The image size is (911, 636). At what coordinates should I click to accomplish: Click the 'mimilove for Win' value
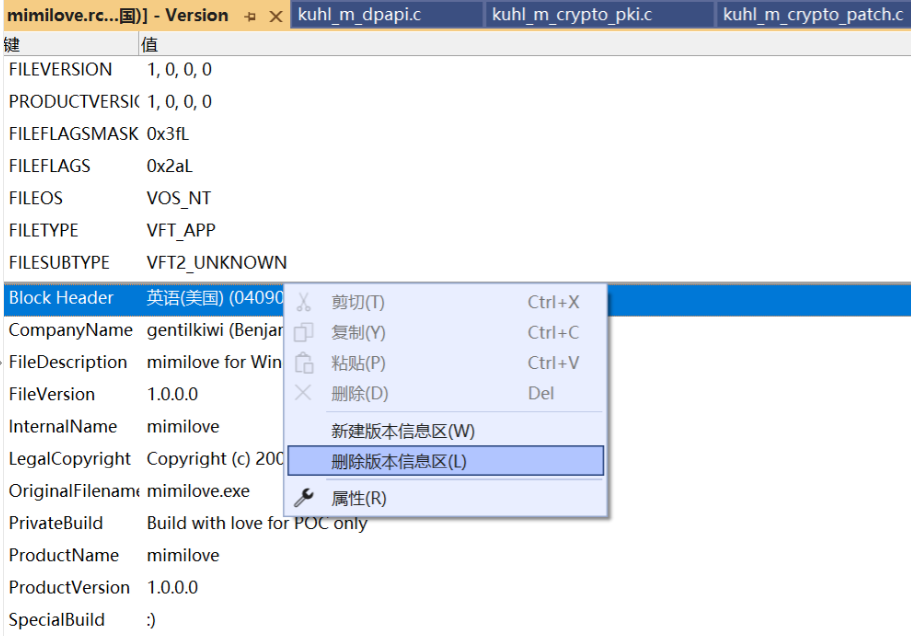point(214,362)
